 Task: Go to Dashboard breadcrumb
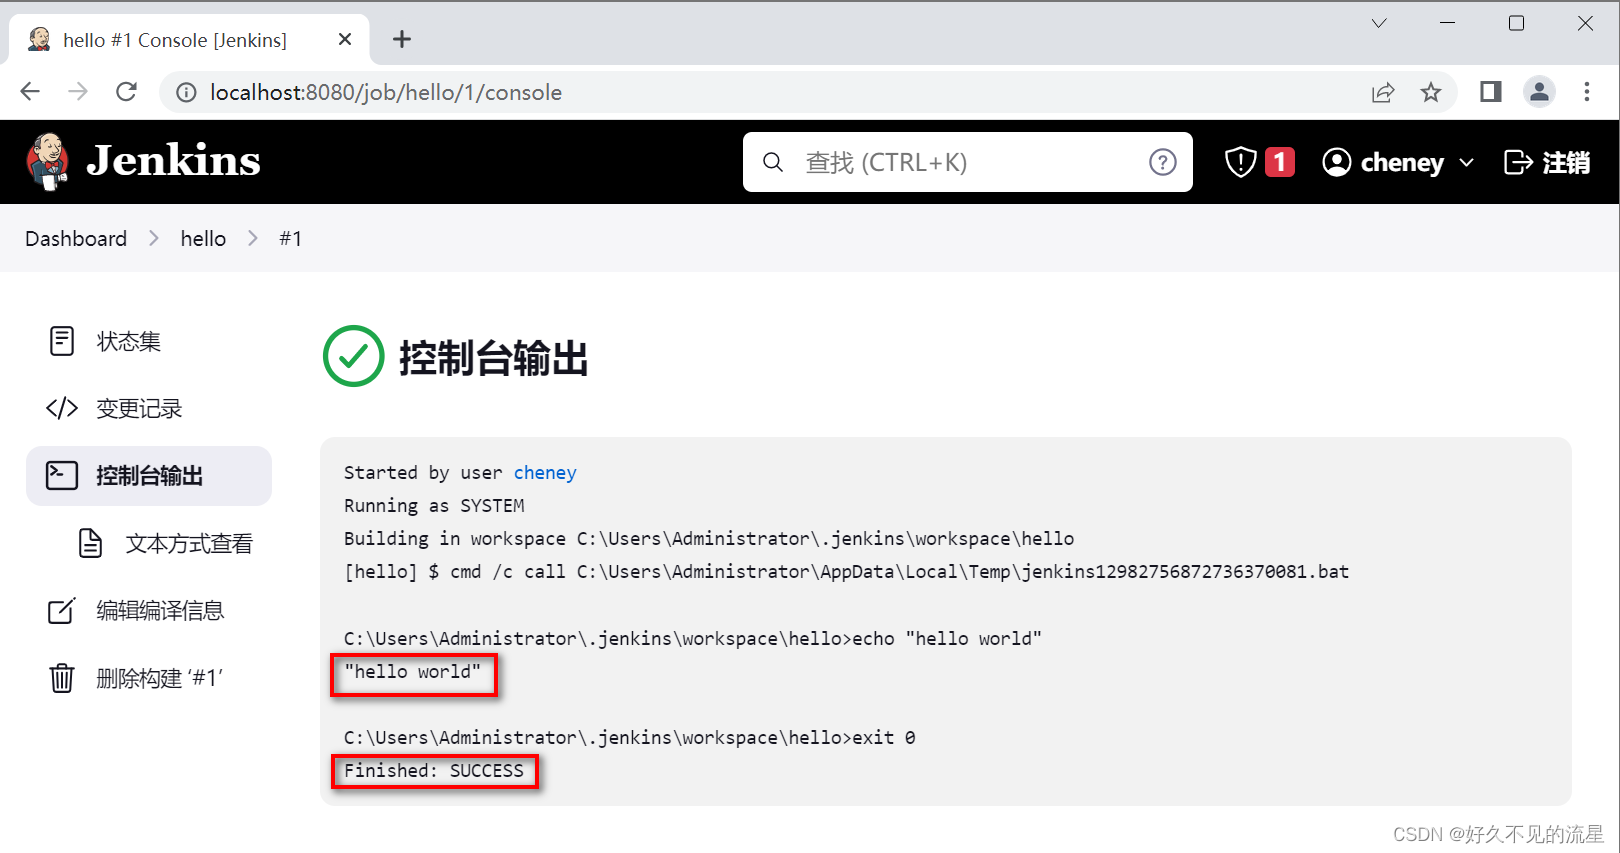[x=76, y=238]
